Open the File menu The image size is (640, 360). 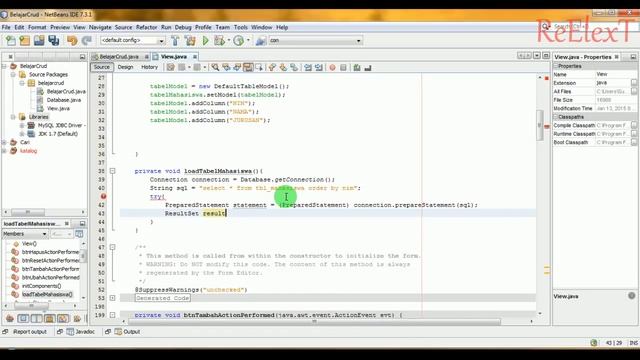[6, 27]
